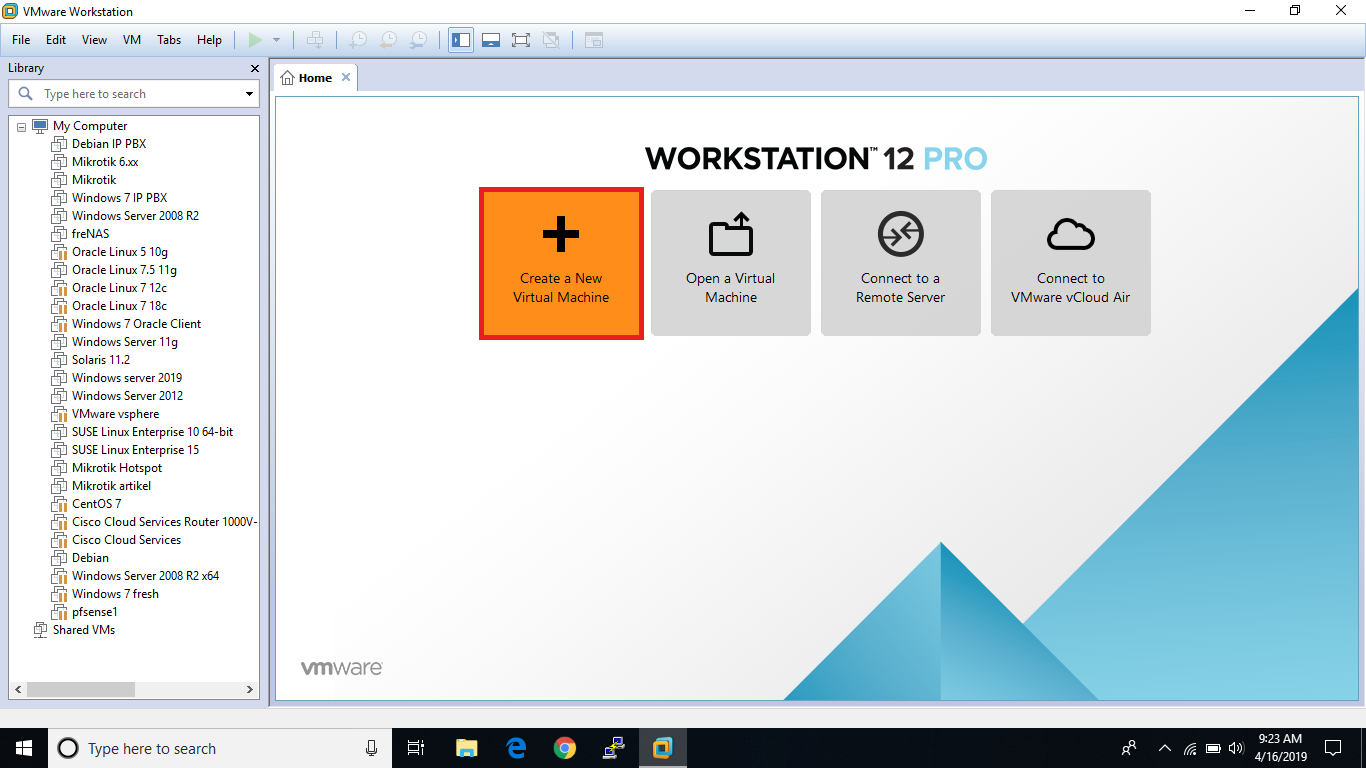Collapse the My Computer tree node
Image resolution: width=1366 pixels, height=768 pixels.
[21, 125]
